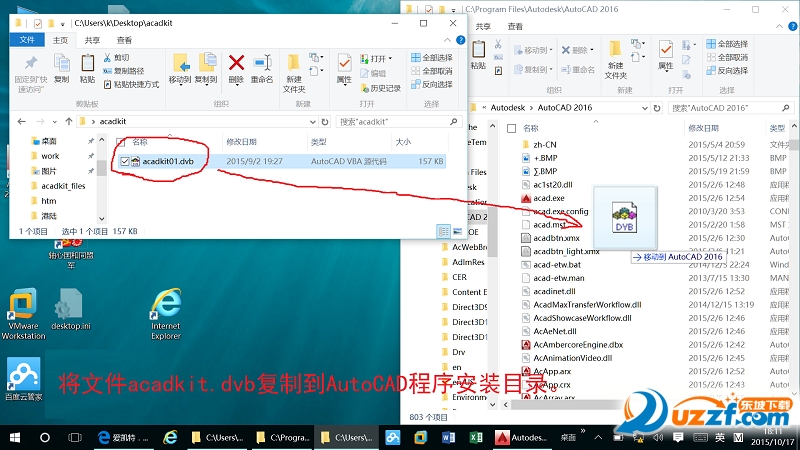Screen dimensions: 800x450
Task: Open Internet Explorer desktop shortcut
Action: tap(166, 314)
